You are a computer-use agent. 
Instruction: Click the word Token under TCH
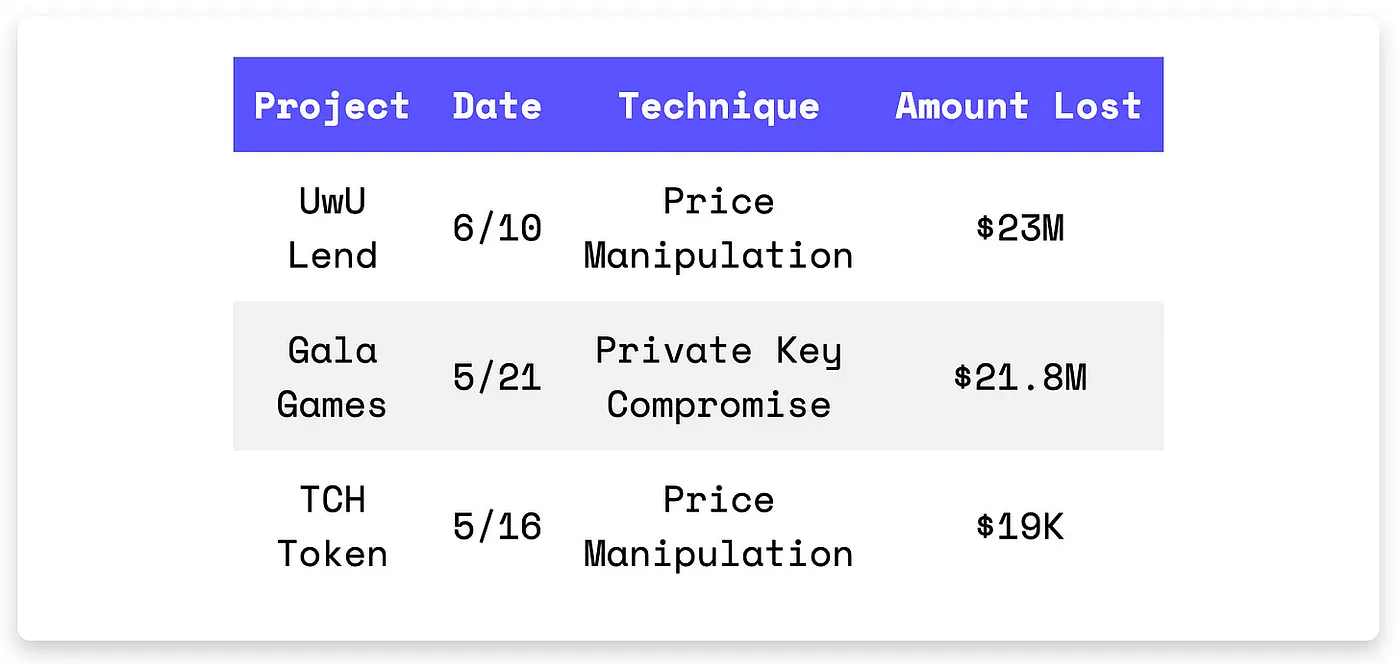332,554
